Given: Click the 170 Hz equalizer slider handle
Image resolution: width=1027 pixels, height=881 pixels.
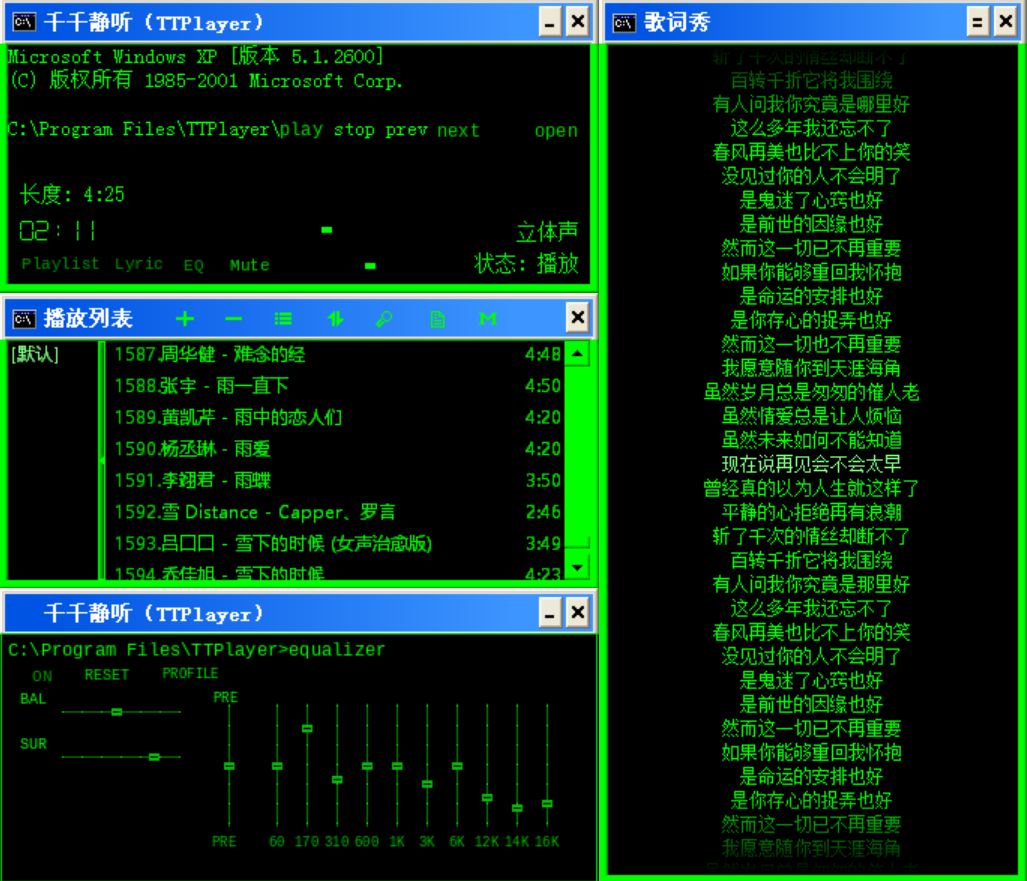Looking at the screenshot, I should (x=307, y=728).
